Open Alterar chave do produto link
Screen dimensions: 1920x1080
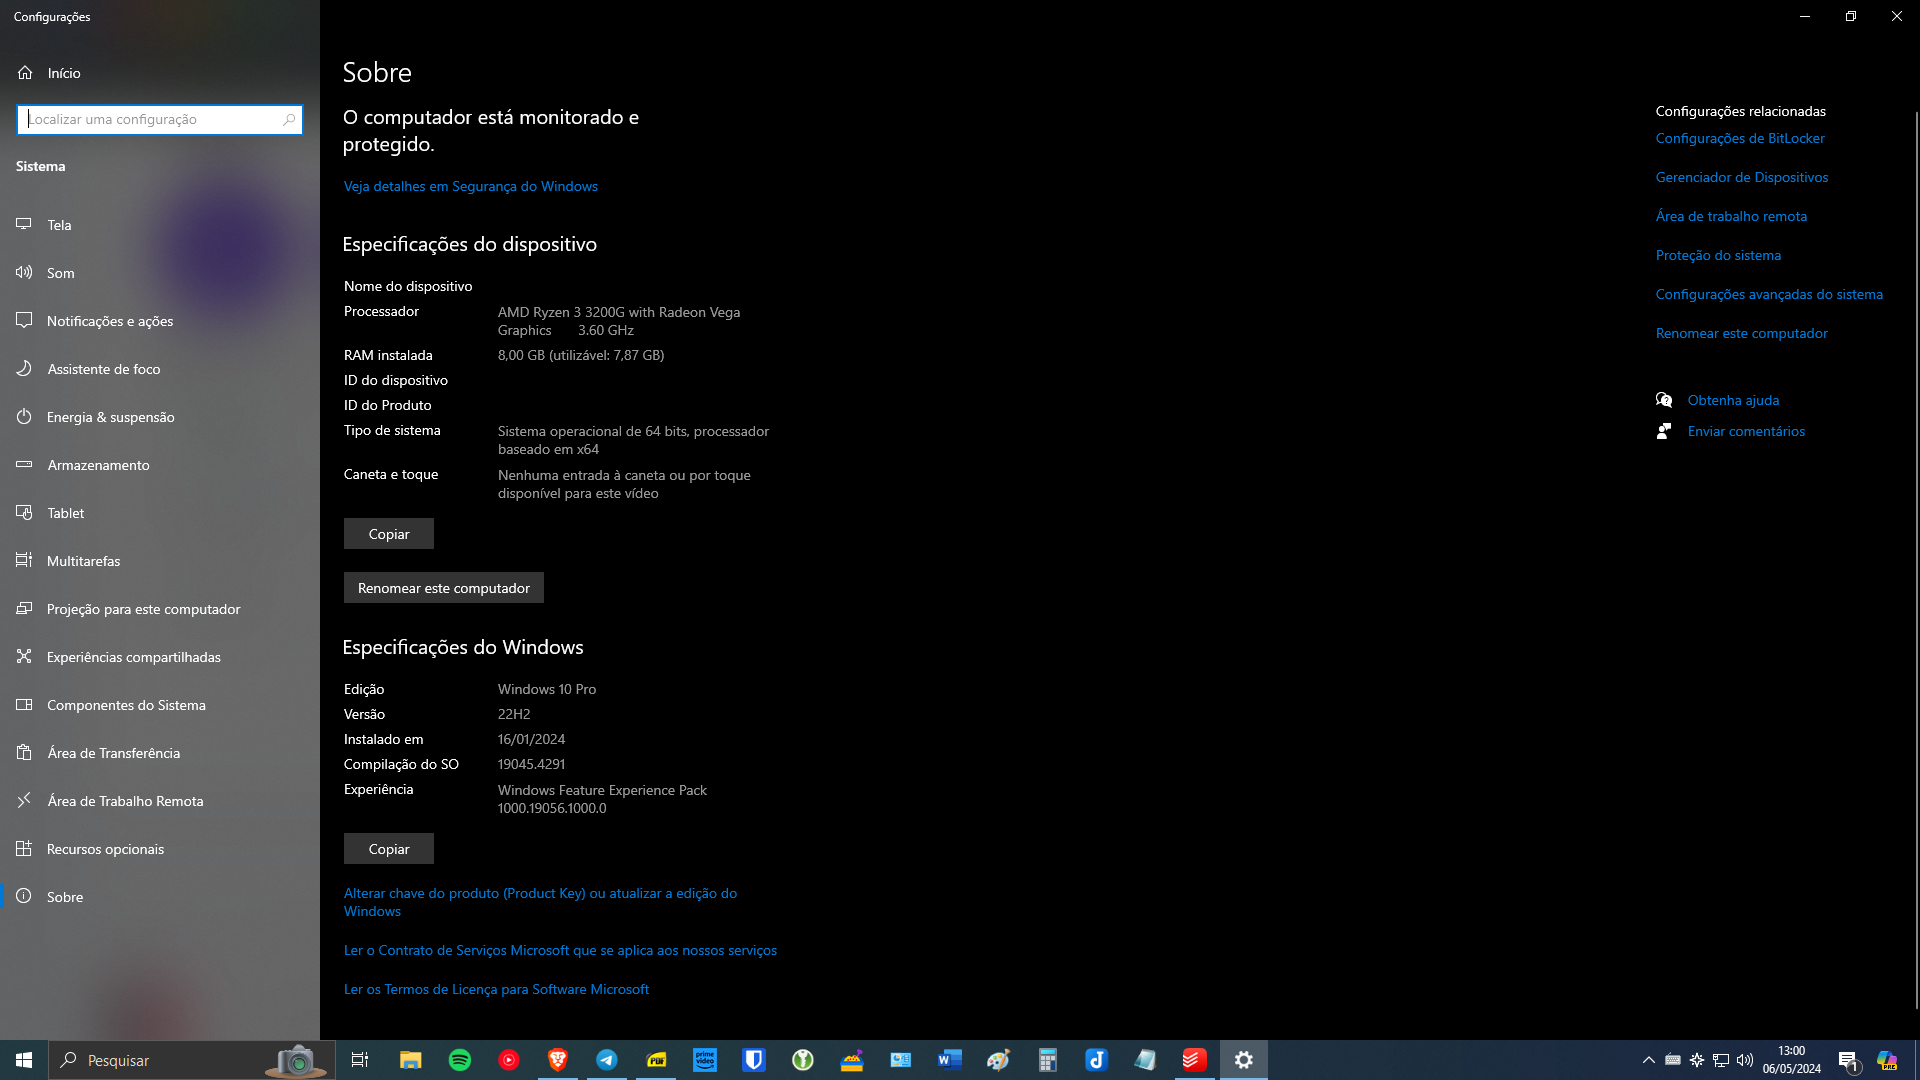[x=540, y=902]
